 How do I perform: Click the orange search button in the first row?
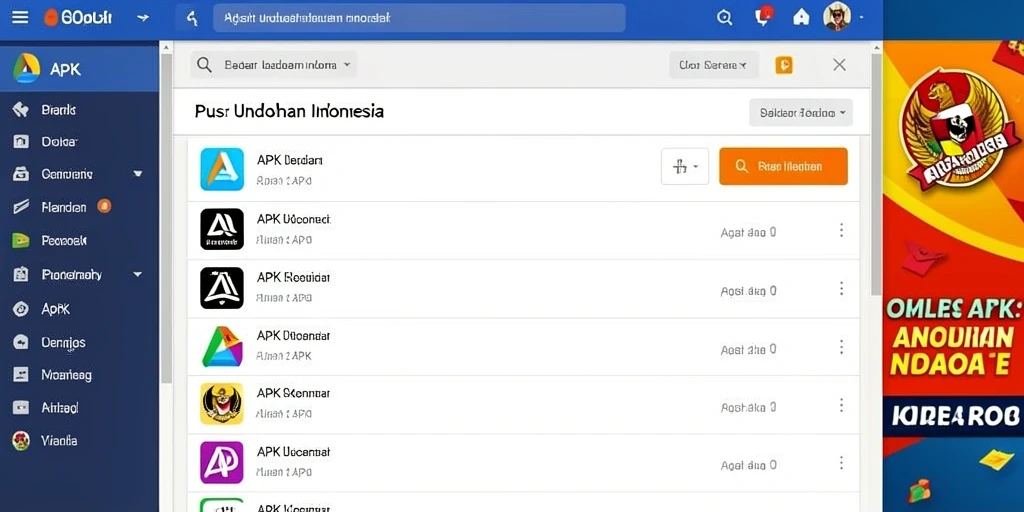tap(783, 166)
